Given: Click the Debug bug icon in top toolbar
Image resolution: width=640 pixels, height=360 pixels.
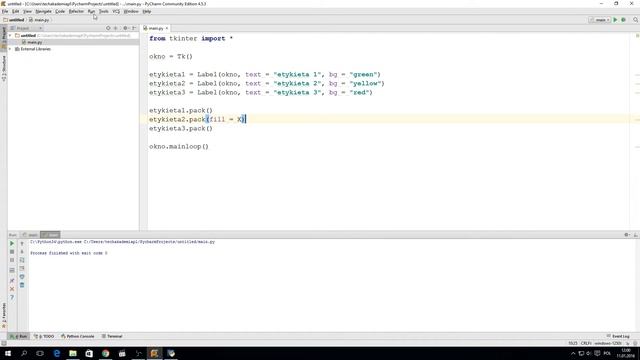Looking at the screenshot, I should pyautogui.click(x=623, y=20).
